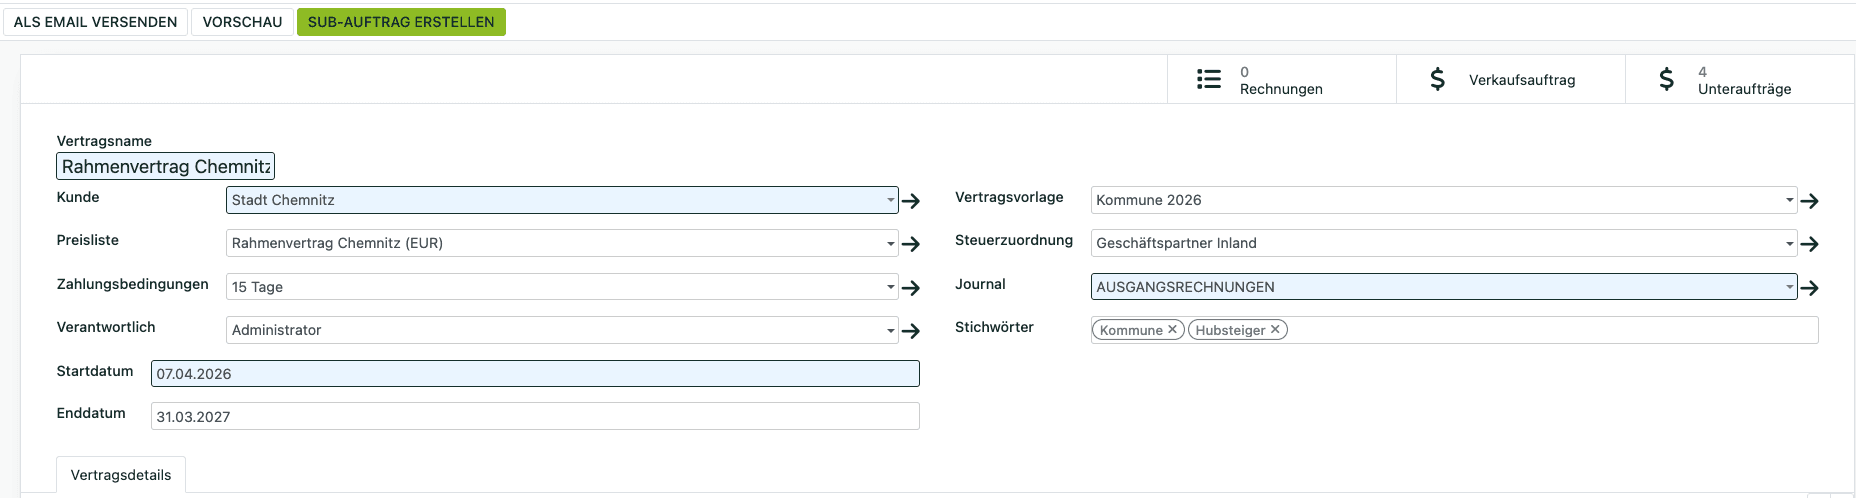Switch to the Vertragsdetails tab
Viewport: 1856px width, 498px height.
coord(121,475)
